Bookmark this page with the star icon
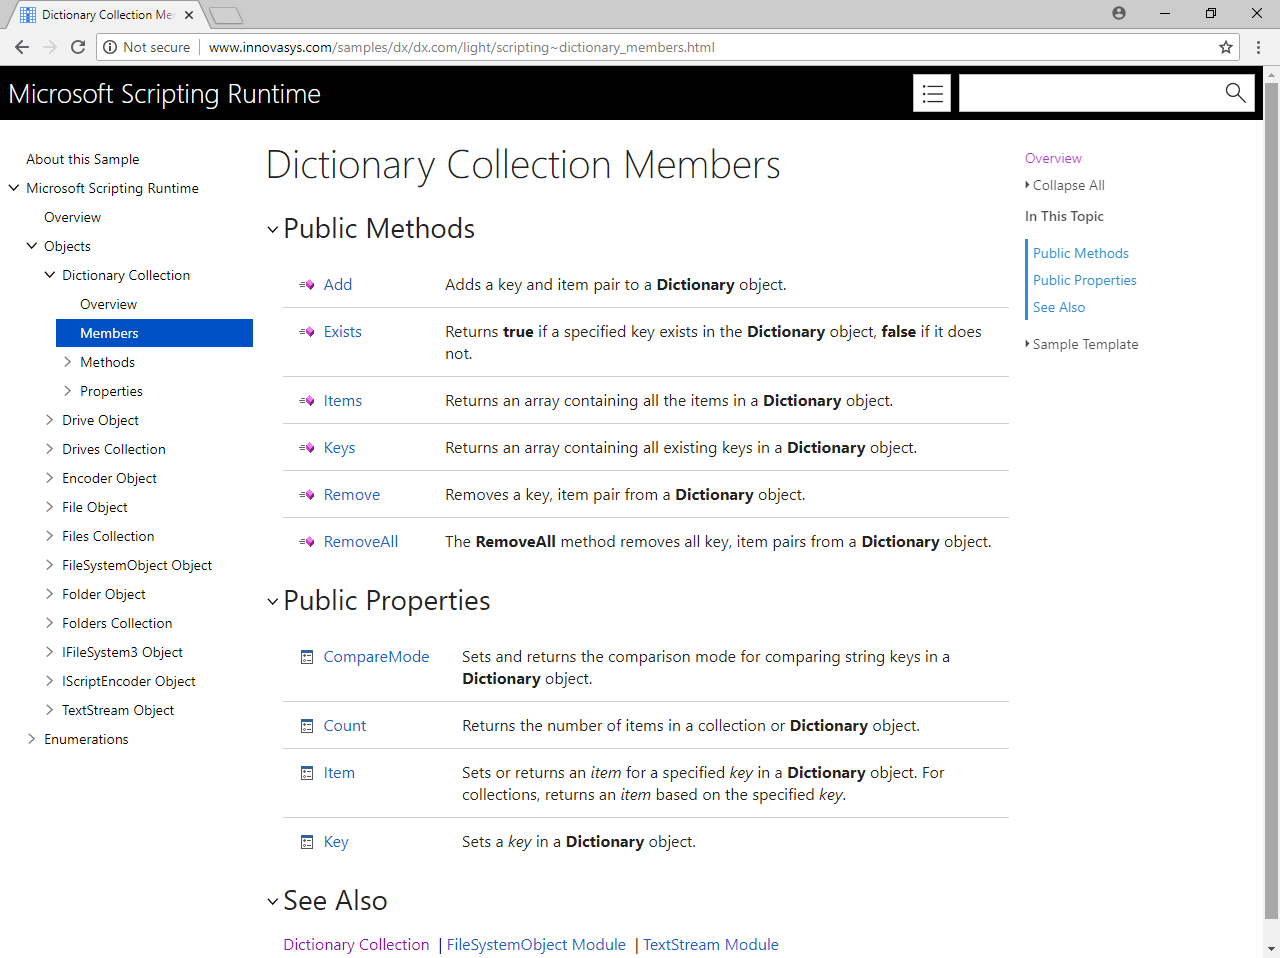1280x958 pixels. [1226, 47]
